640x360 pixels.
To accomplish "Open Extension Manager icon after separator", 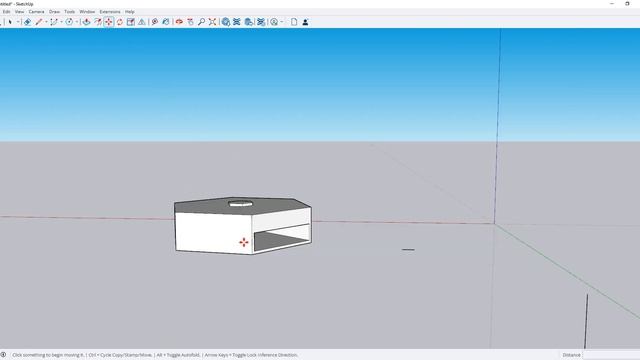I will 261,22.
